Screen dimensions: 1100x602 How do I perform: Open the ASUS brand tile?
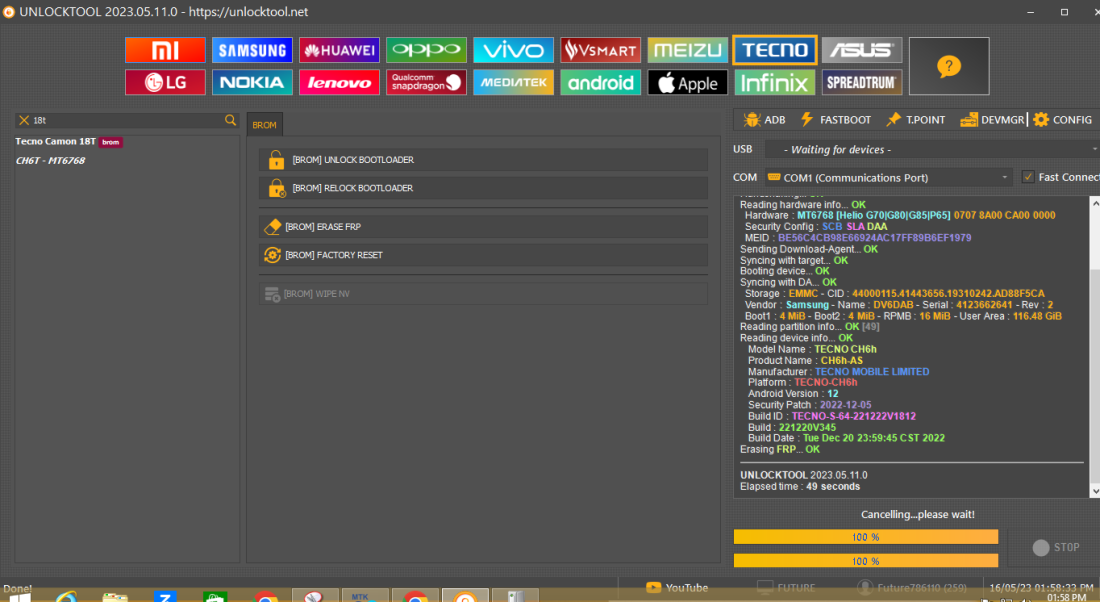tap(861, 50)
